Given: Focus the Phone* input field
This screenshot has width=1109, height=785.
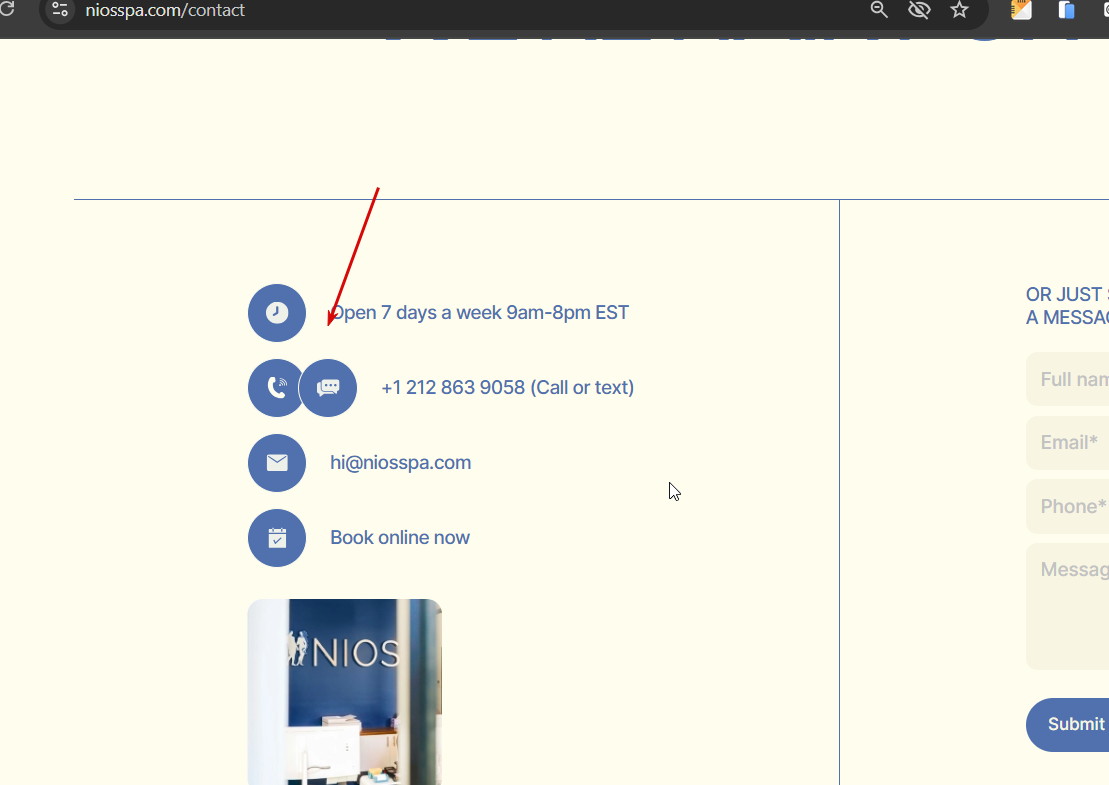Looking at the screenshot, I should 1068,506.
